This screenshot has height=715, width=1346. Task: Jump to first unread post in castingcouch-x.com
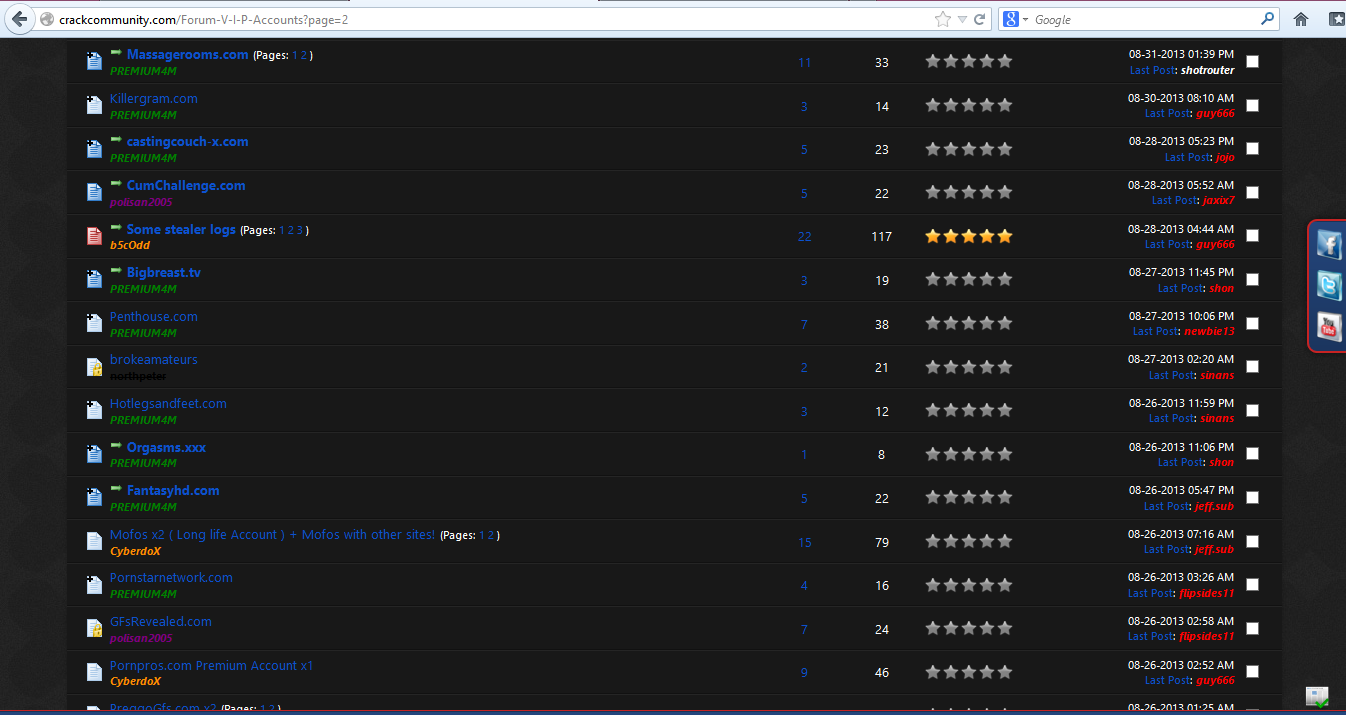pyautogui.click(x=116, y=139)
